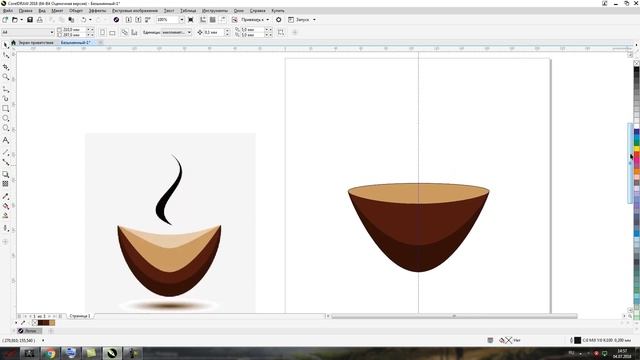
Task: Expand the Launch dropdown
Action: point(314,20)
